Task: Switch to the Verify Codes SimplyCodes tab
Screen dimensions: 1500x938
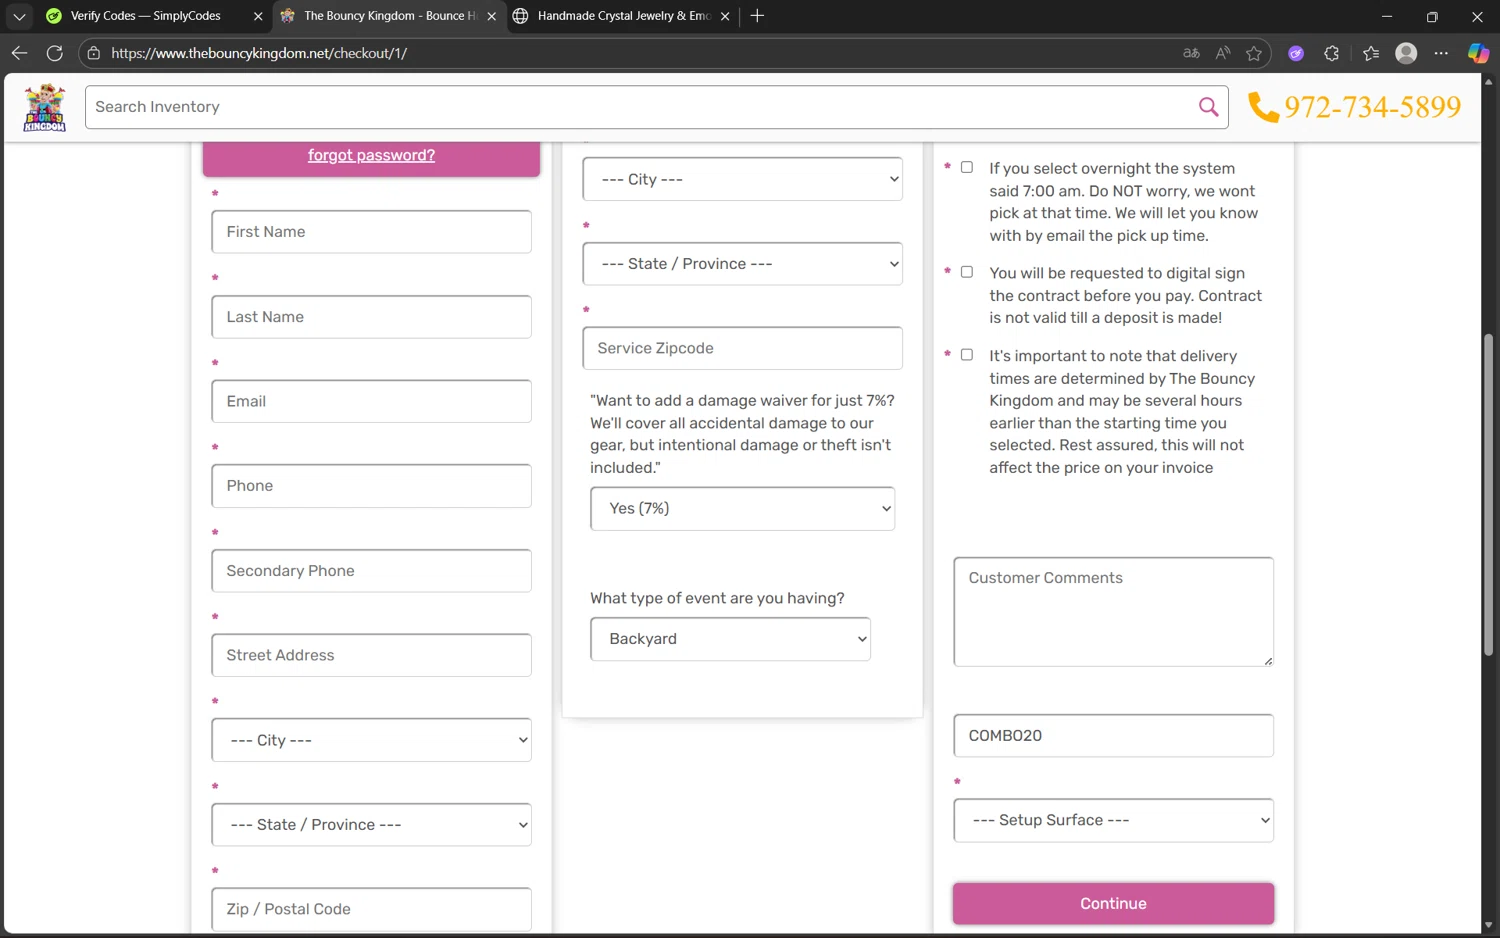Action: (145, 16)
